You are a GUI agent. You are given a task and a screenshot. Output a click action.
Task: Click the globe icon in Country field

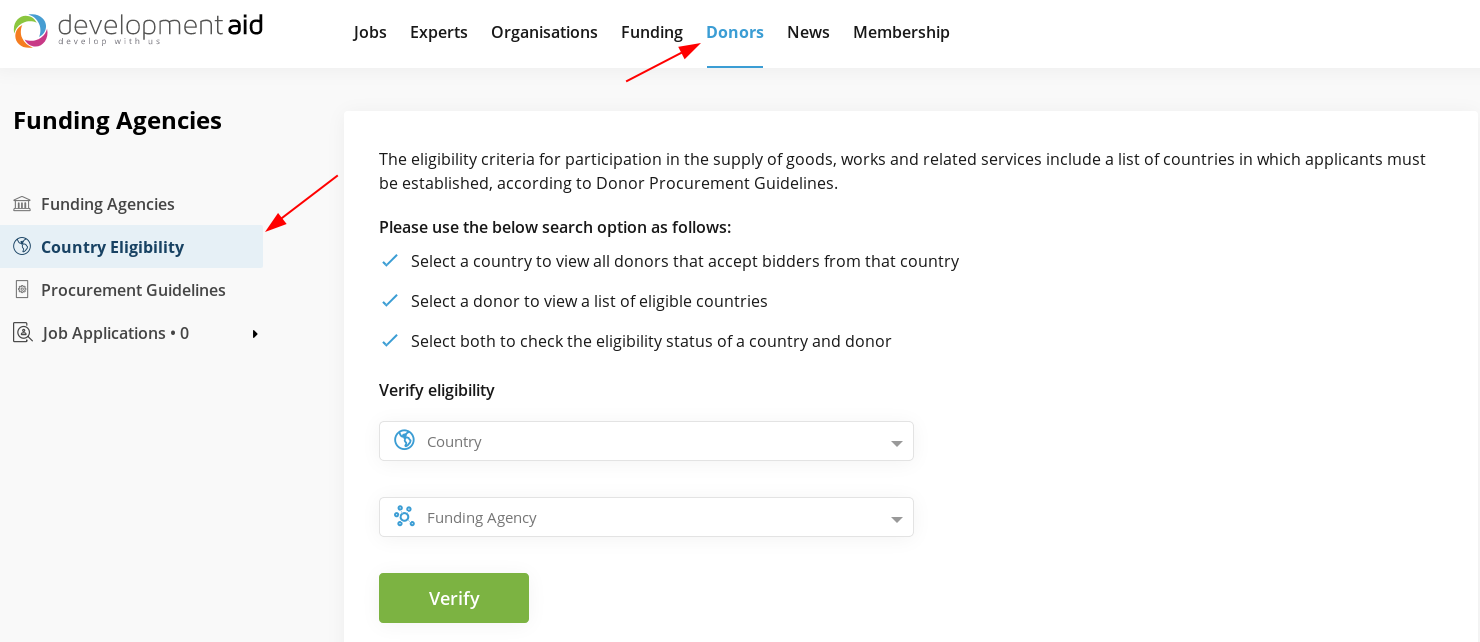404,441
